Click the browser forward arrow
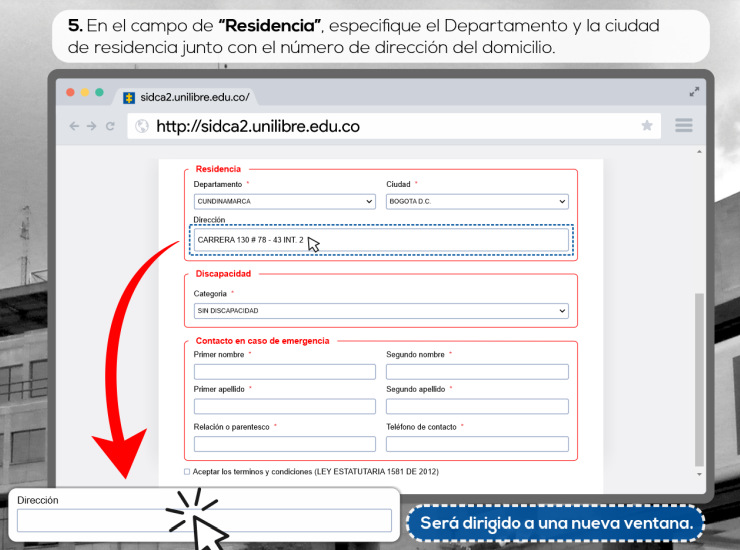Screen dimensions: 740x550 (x=92, y=126)
